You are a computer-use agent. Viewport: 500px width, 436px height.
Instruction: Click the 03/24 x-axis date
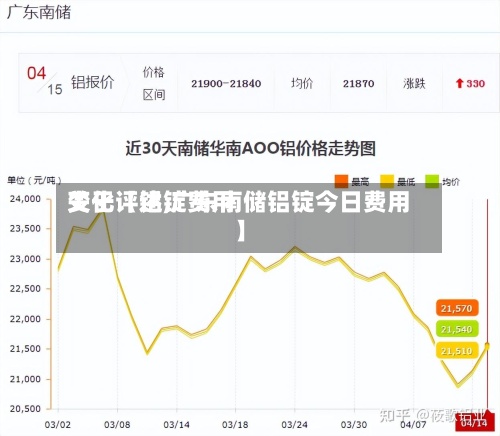[295, 425]
